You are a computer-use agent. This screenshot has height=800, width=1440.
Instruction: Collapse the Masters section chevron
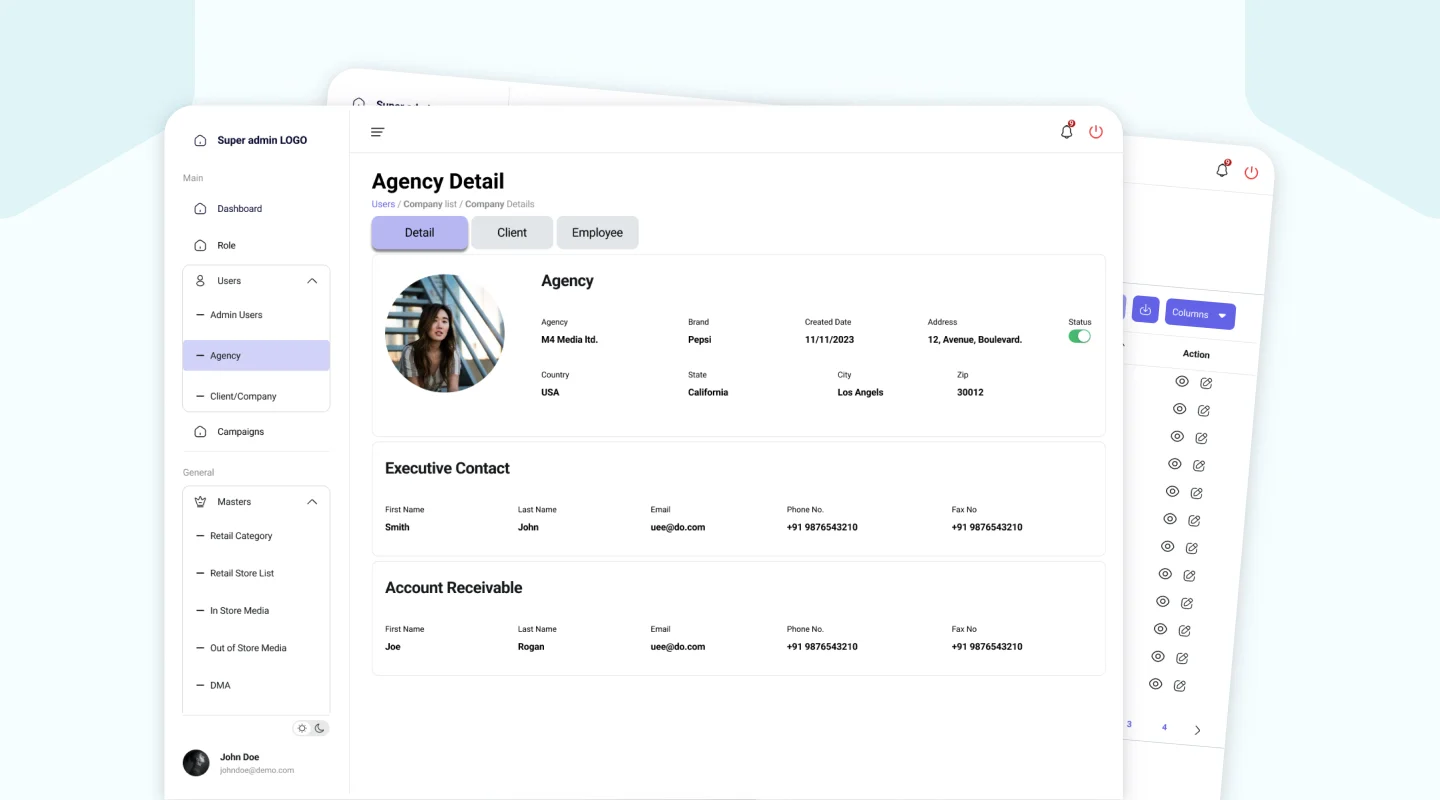[x=312, y=502]
